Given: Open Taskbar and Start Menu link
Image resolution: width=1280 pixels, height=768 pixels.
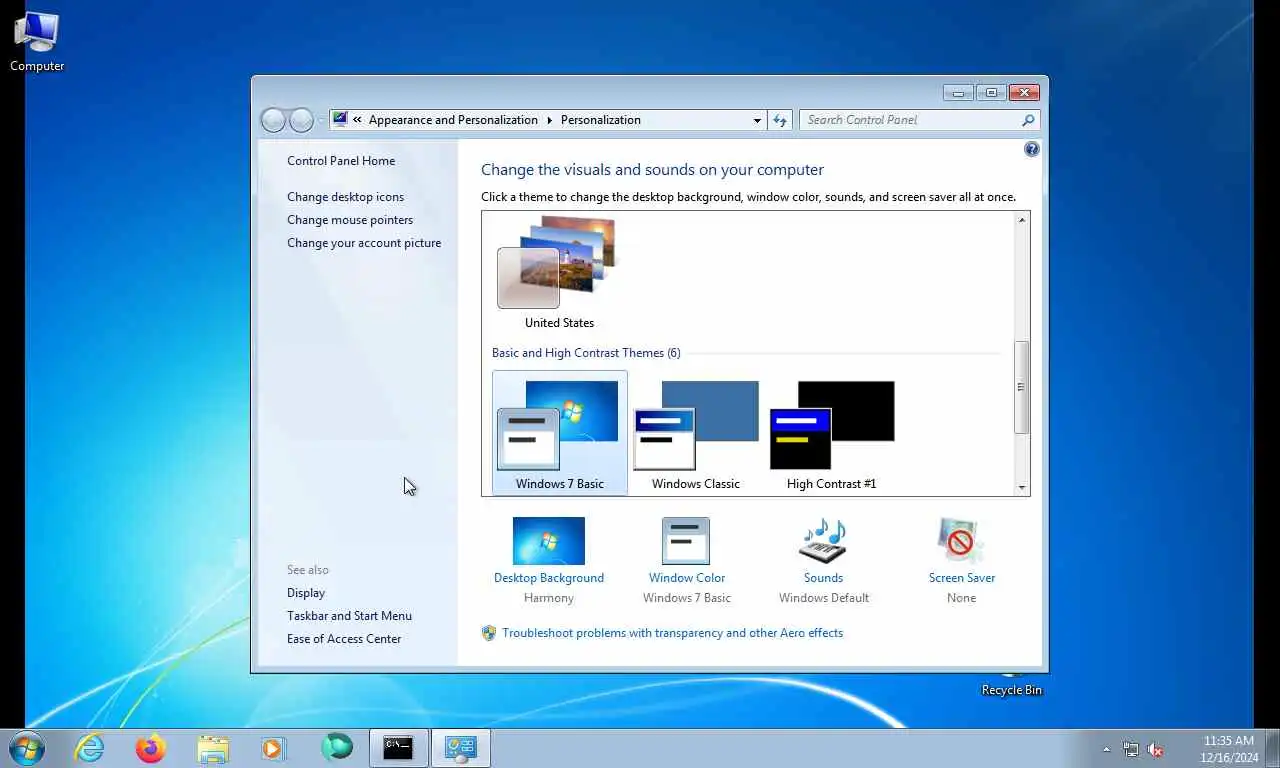Looking at the screenshot, I should coord(349,616).
